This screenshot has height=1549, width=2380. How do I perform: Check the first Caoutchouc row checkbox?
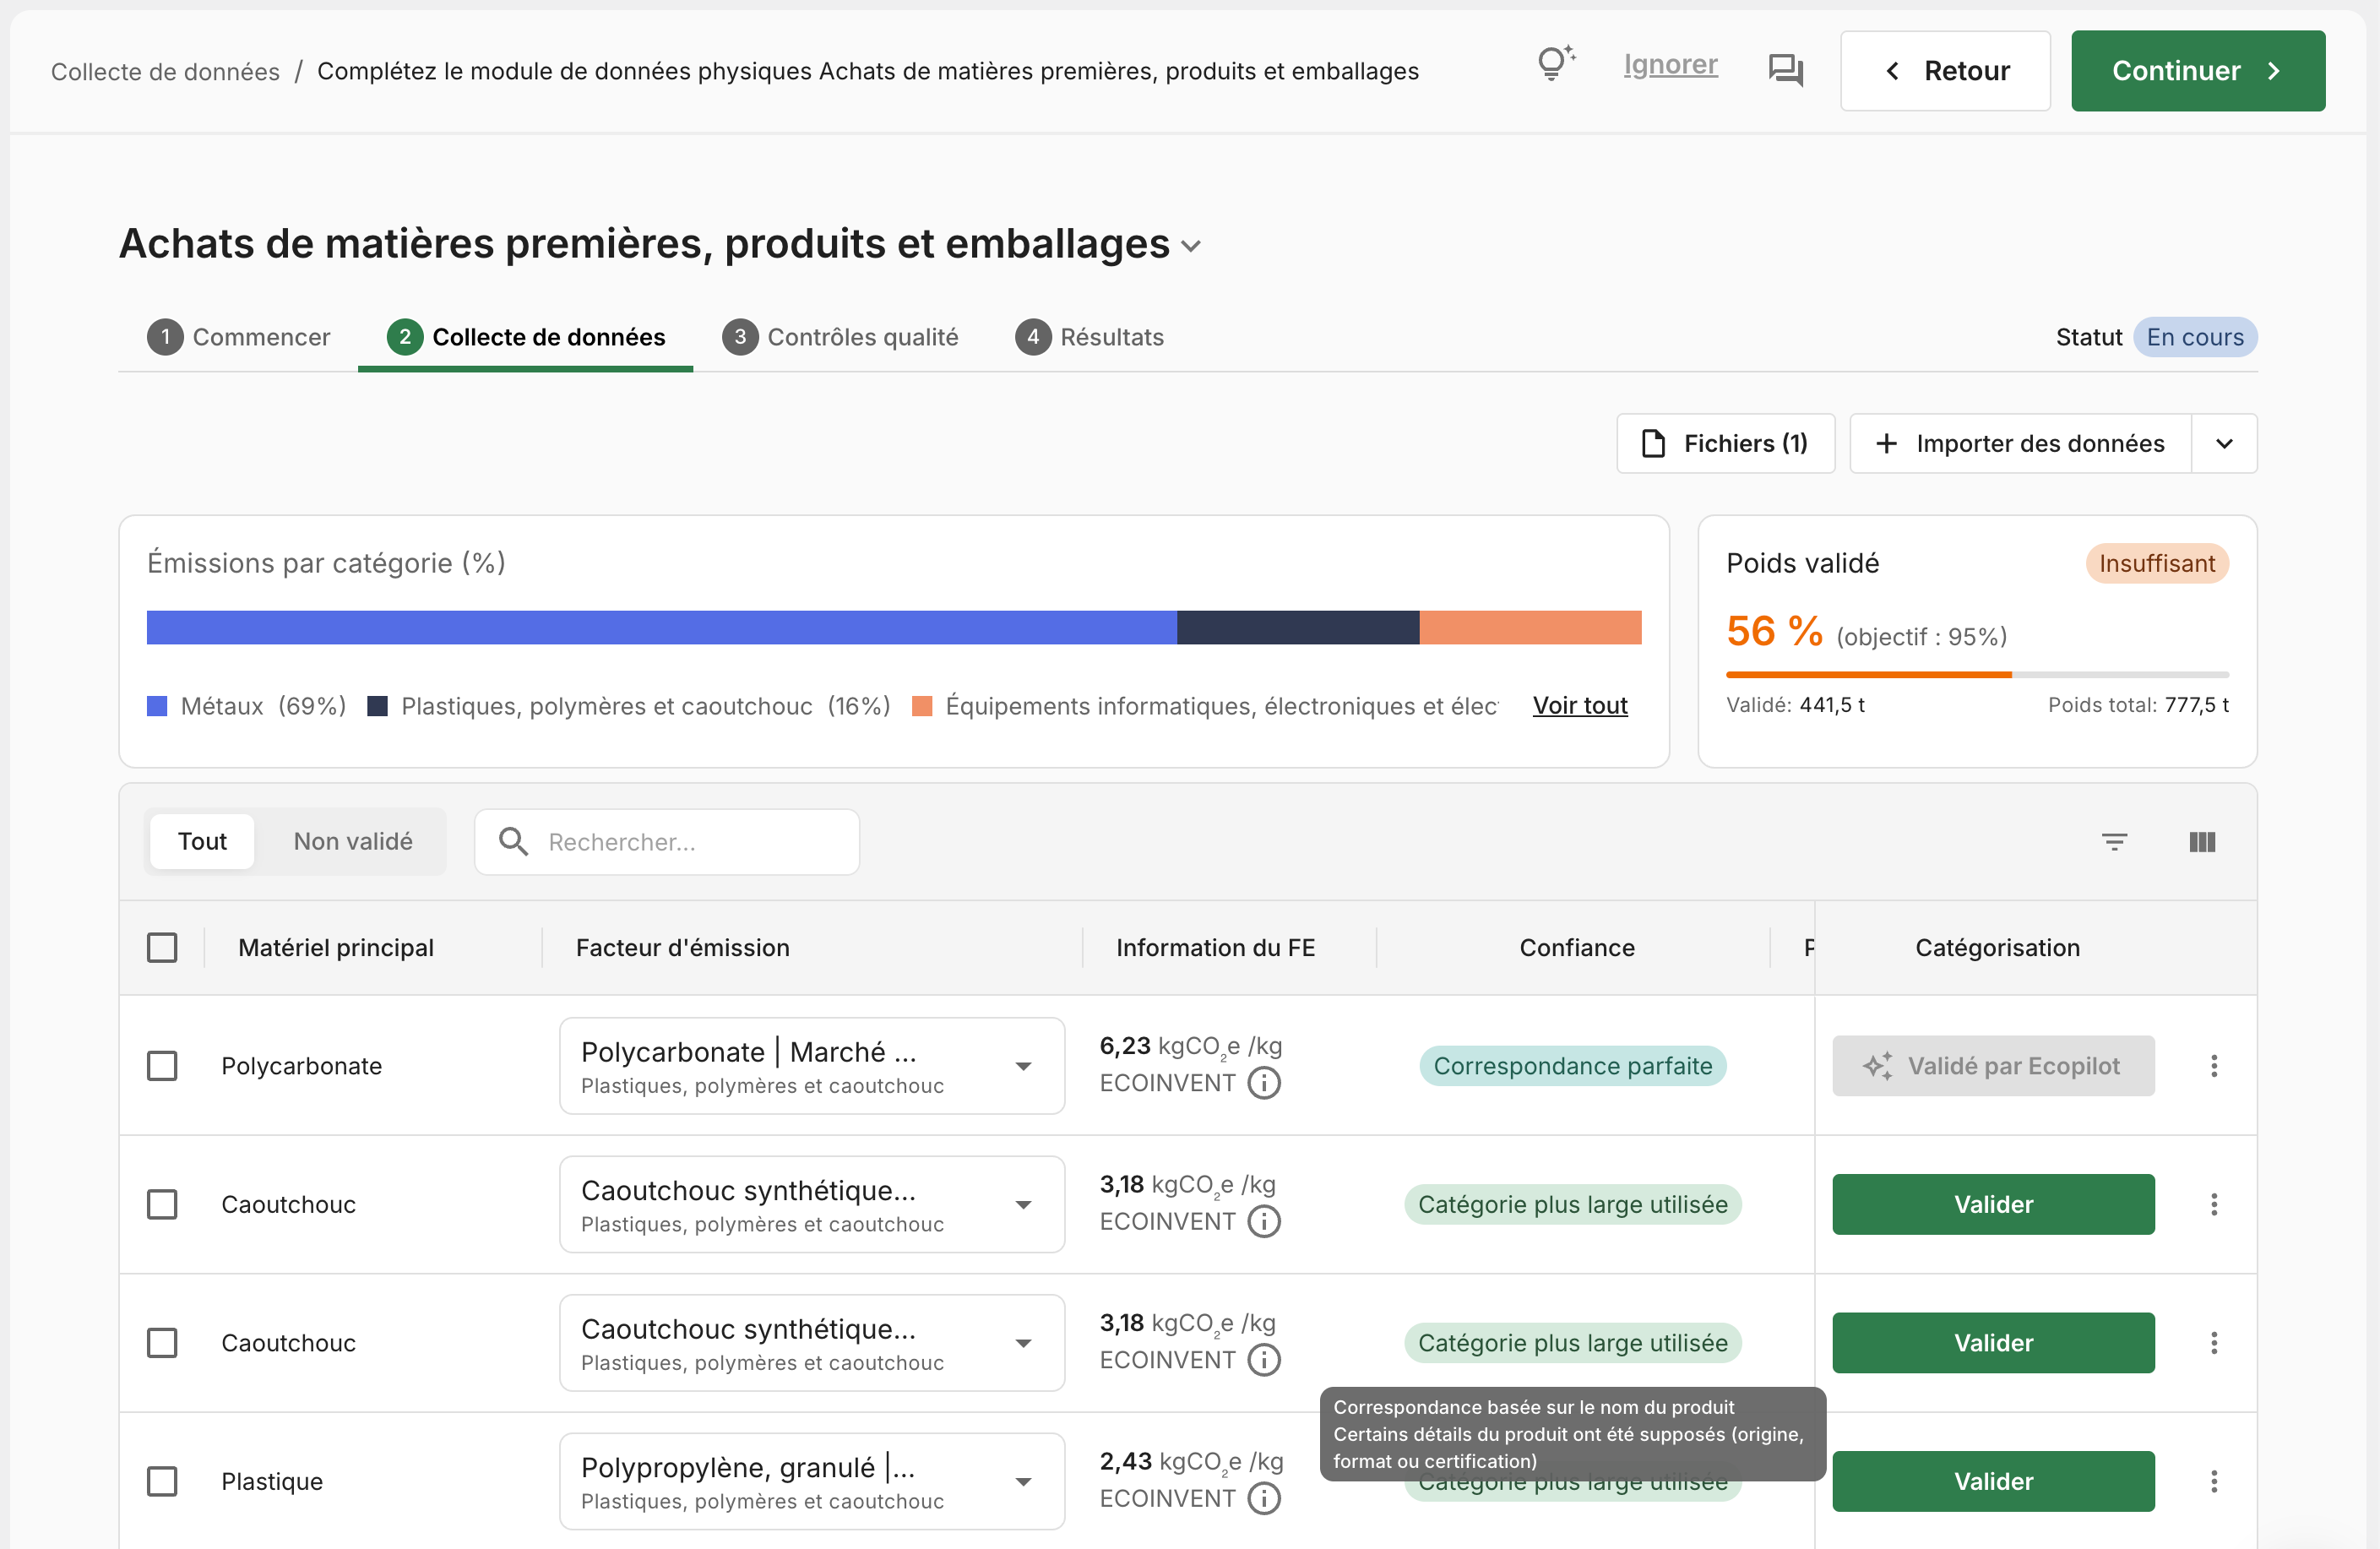162,1204
